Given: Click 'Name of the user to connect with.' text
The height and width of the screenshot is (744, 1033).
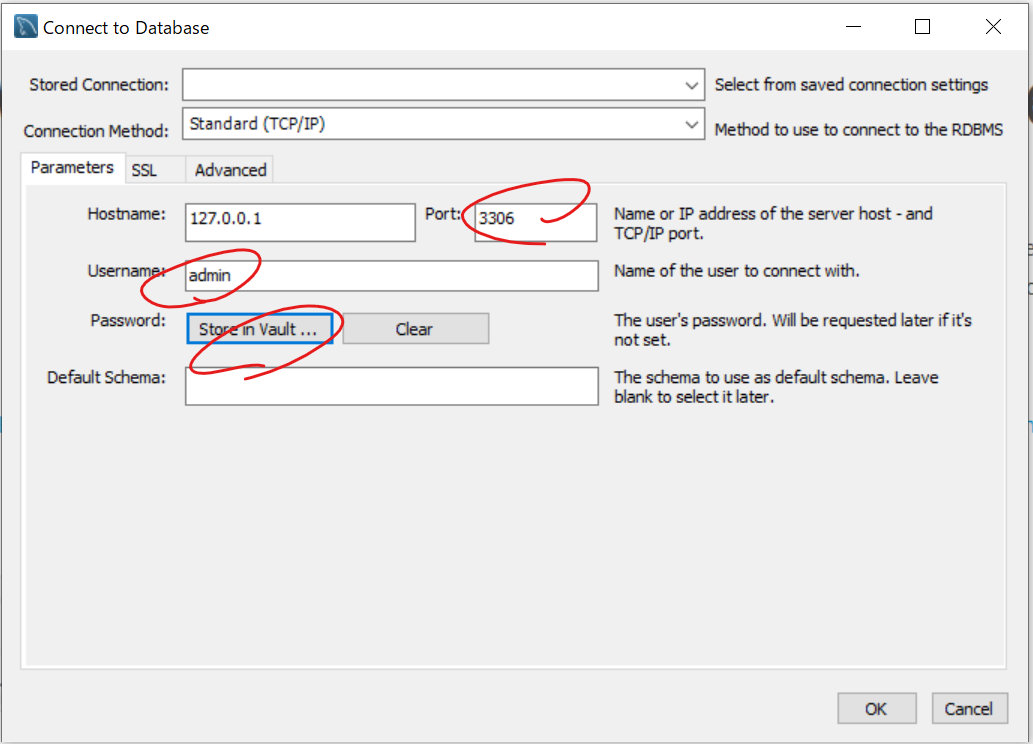Looking at the screenshot, I should (737, 271).
